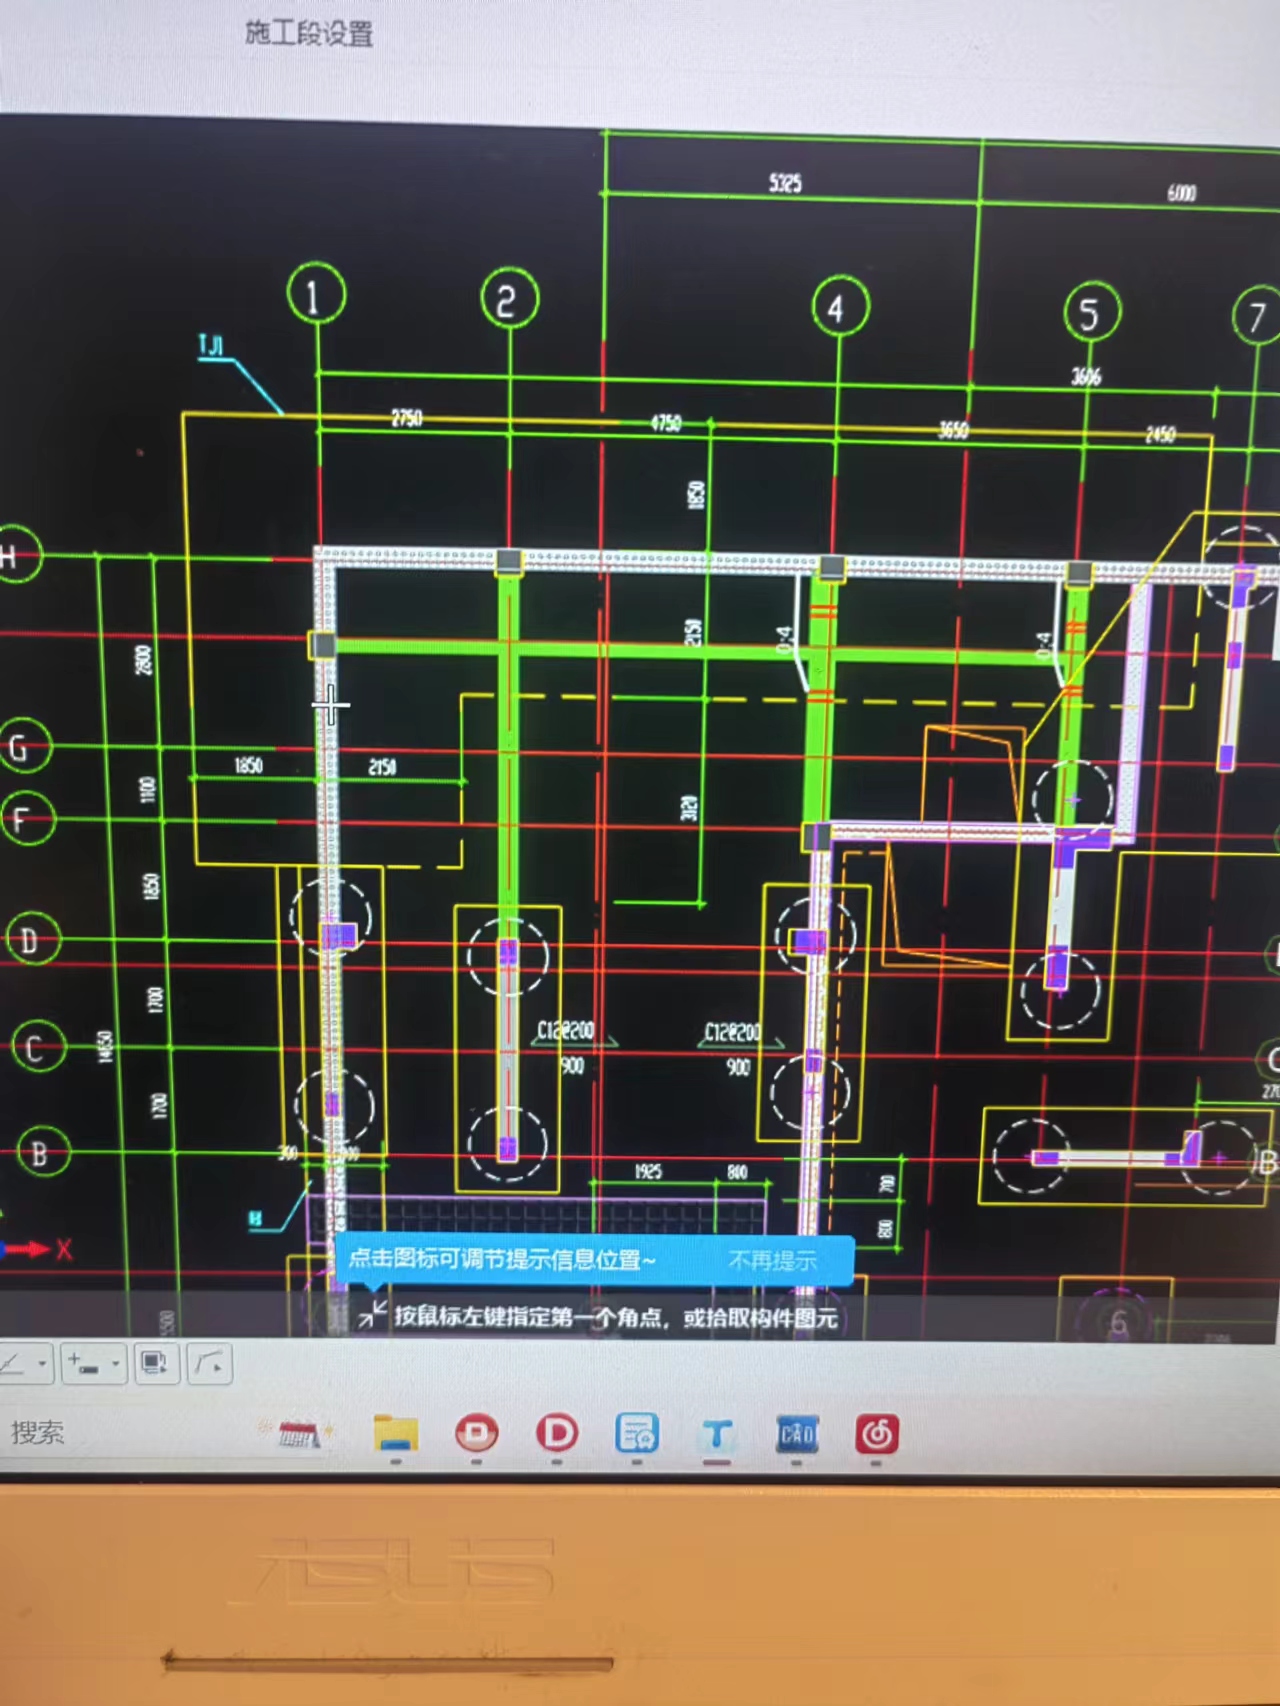
Task: Switch to the blue T Glodon app icon
Action: pos(717,1435)
